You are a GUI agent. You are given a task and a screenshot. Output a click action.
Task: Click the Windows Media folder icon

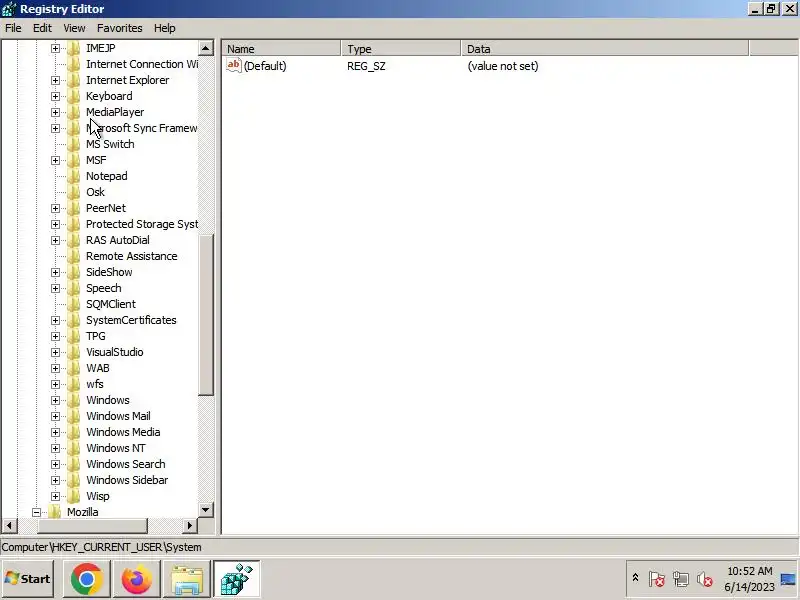coord(74,432)
